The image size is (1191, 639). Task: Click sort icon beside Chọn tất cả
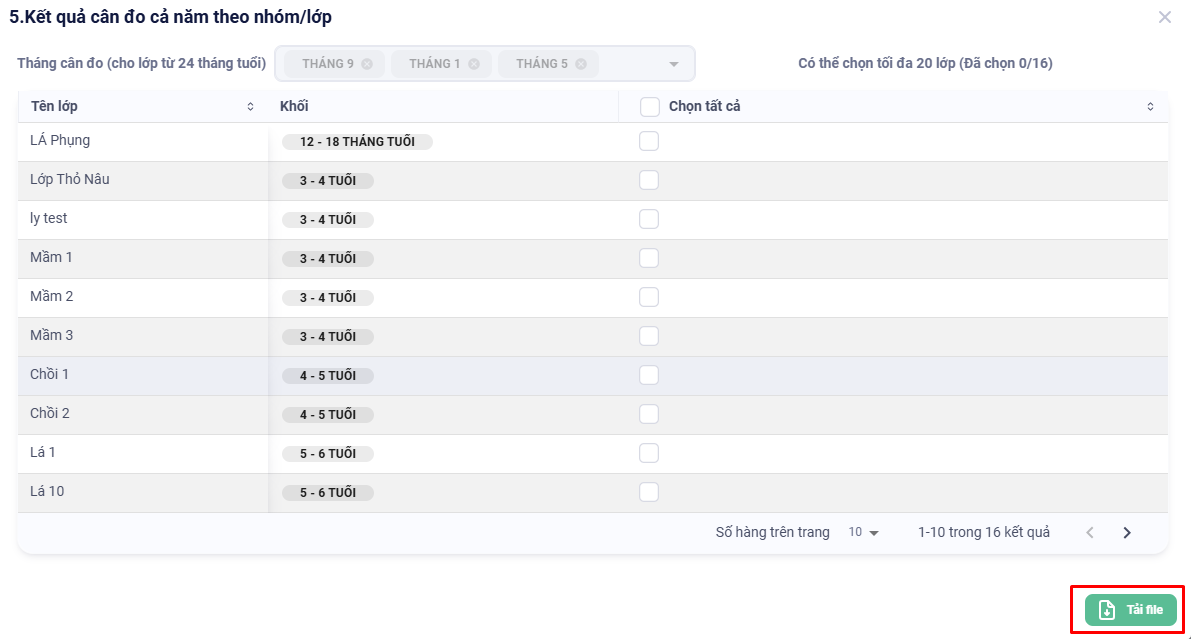[x=1150, y=107]
